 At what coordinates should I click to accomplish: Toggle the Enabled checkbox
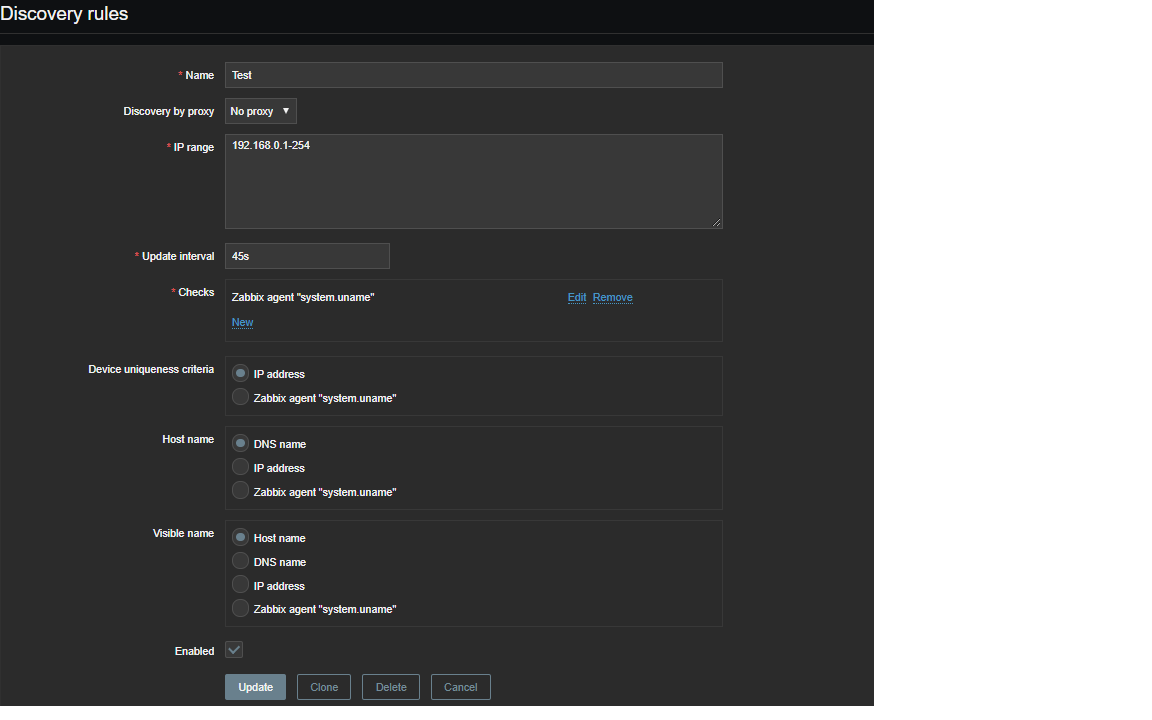click(234, 650)
